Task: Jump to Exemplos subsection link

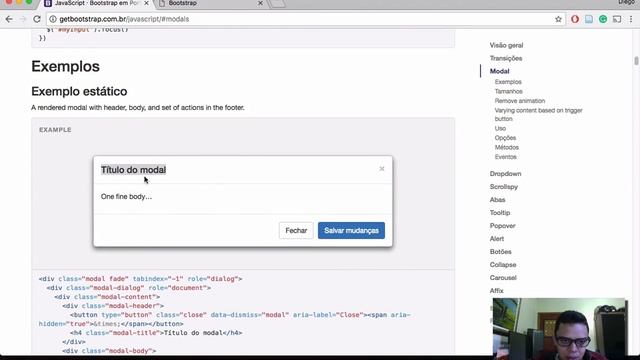Action: click(508, 82)
